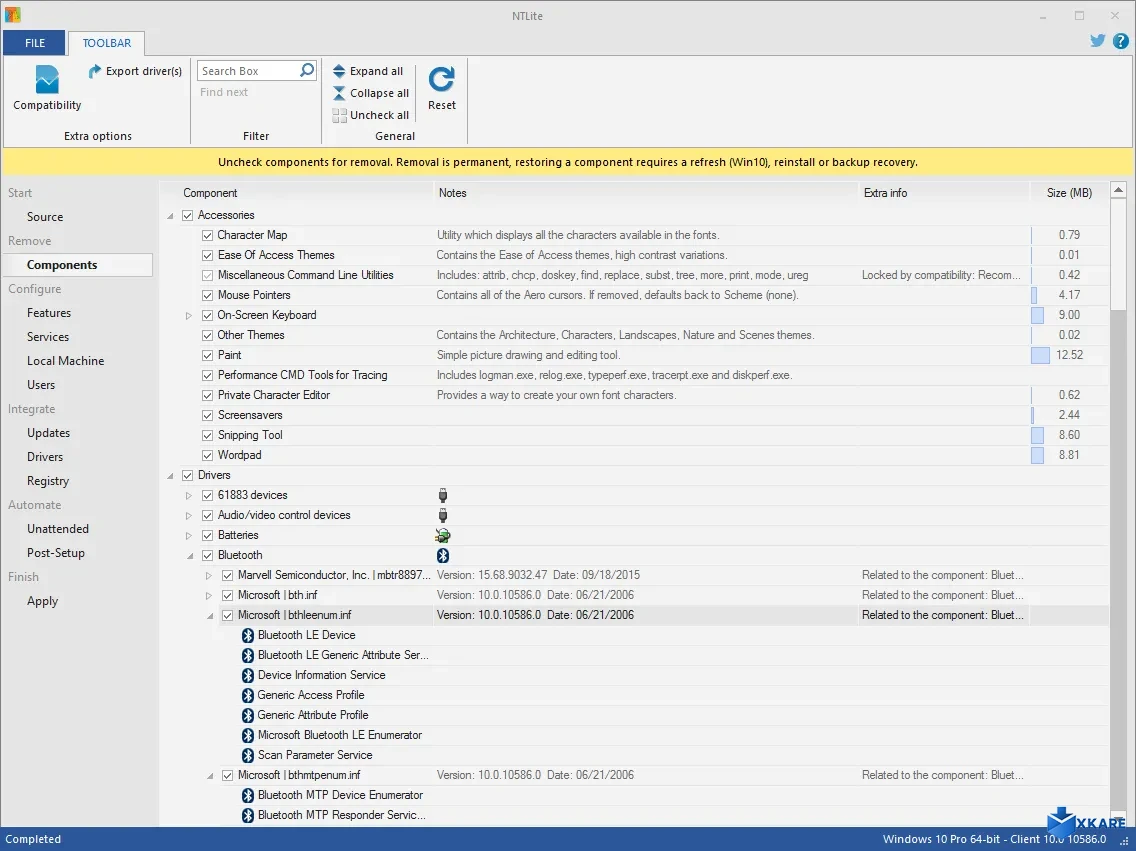This screenshot has width=1136, height=851.
Task: Expand the Marvell Semiconductor driver node
Action: [209, 576]
